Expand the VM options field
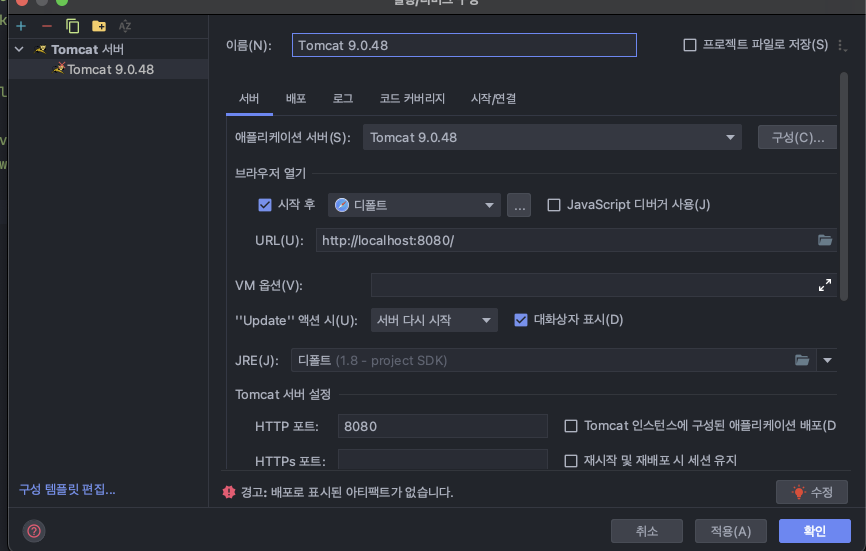This screenshot has height=551, width=866. click(x=825, y=285)
